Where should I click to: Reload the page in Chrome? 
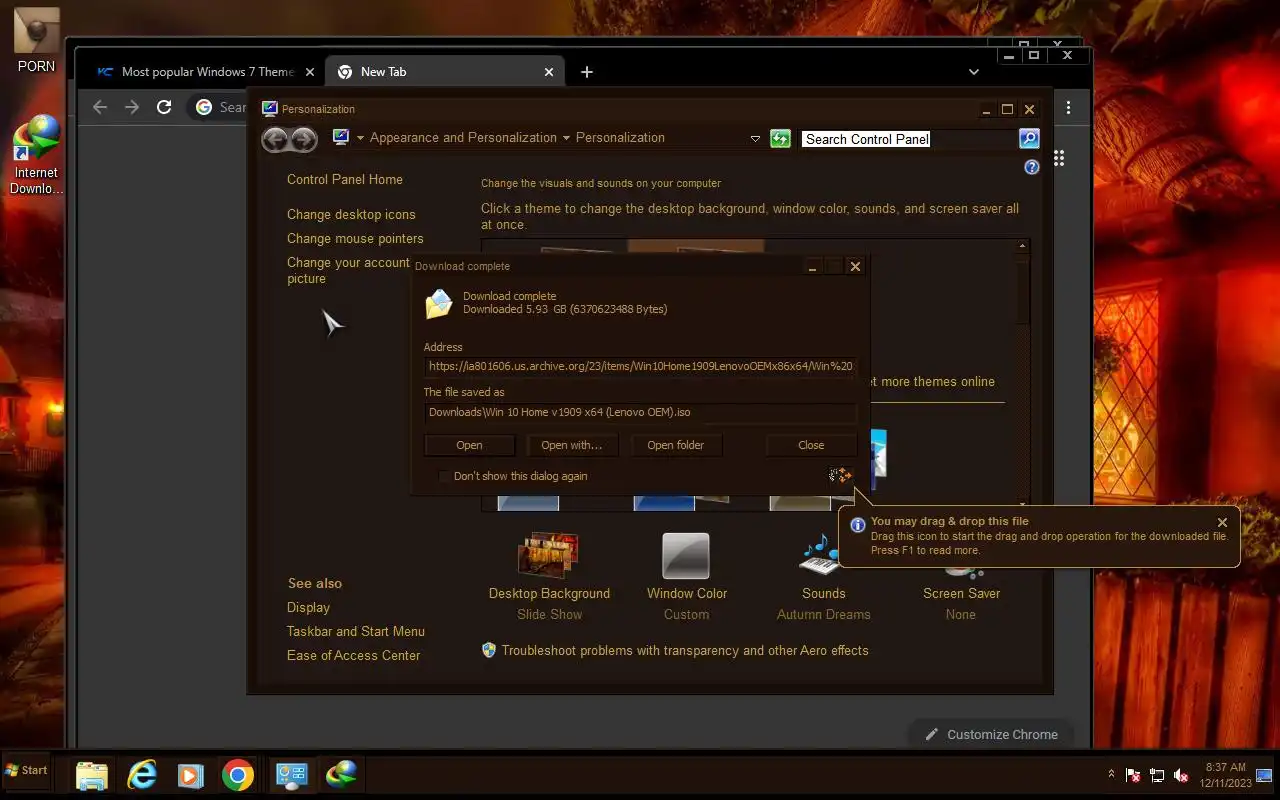pos(164,107)
